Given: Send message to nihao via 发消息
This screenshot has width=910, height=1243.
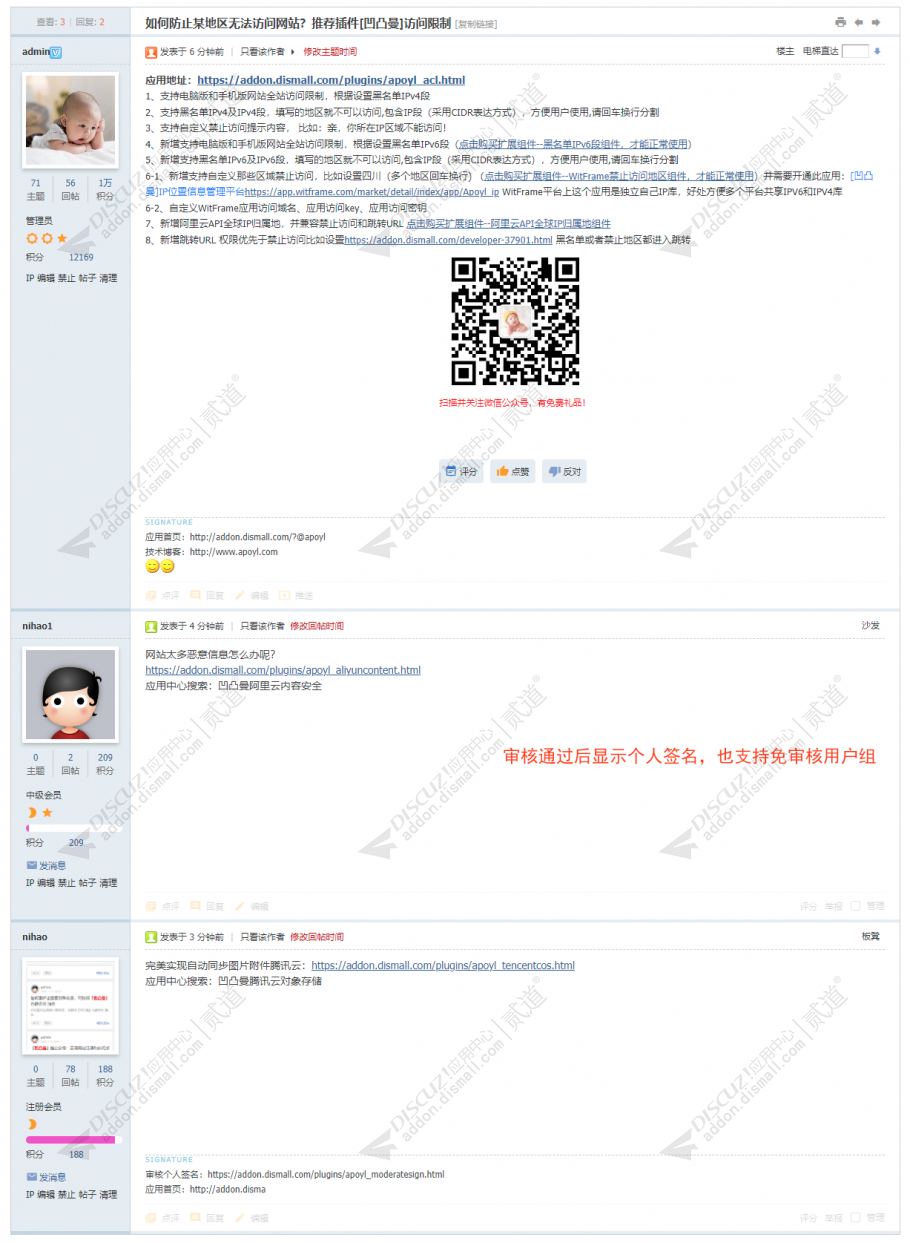Looking at the screenshot, I should pos(46,1177).
